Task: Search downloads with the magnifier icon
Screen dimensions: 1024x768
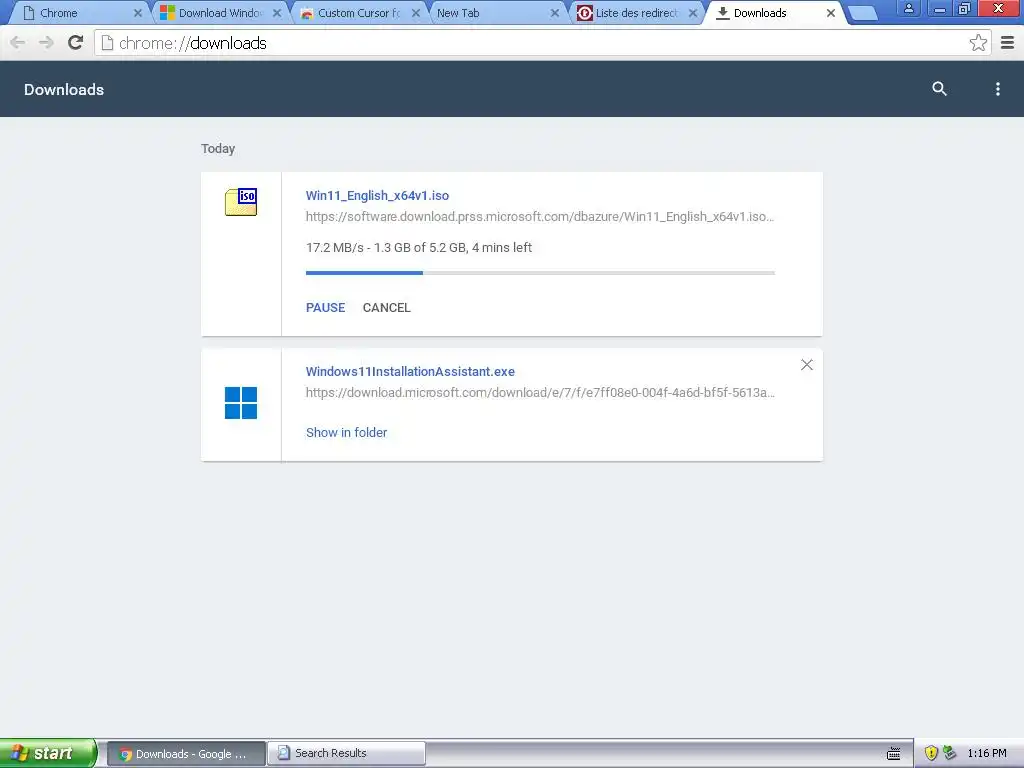Action: coord(939,89)
